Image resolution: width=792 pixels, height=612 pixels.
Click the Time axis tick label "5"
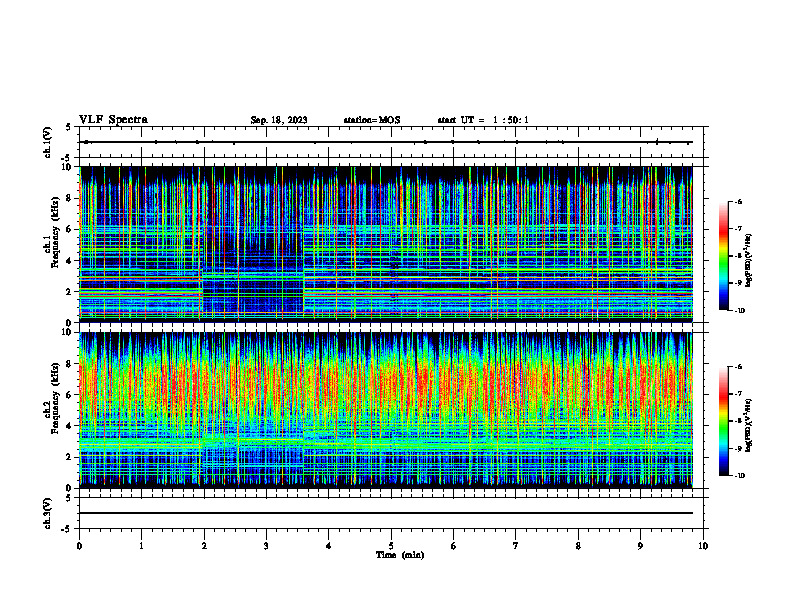point(391,546)
